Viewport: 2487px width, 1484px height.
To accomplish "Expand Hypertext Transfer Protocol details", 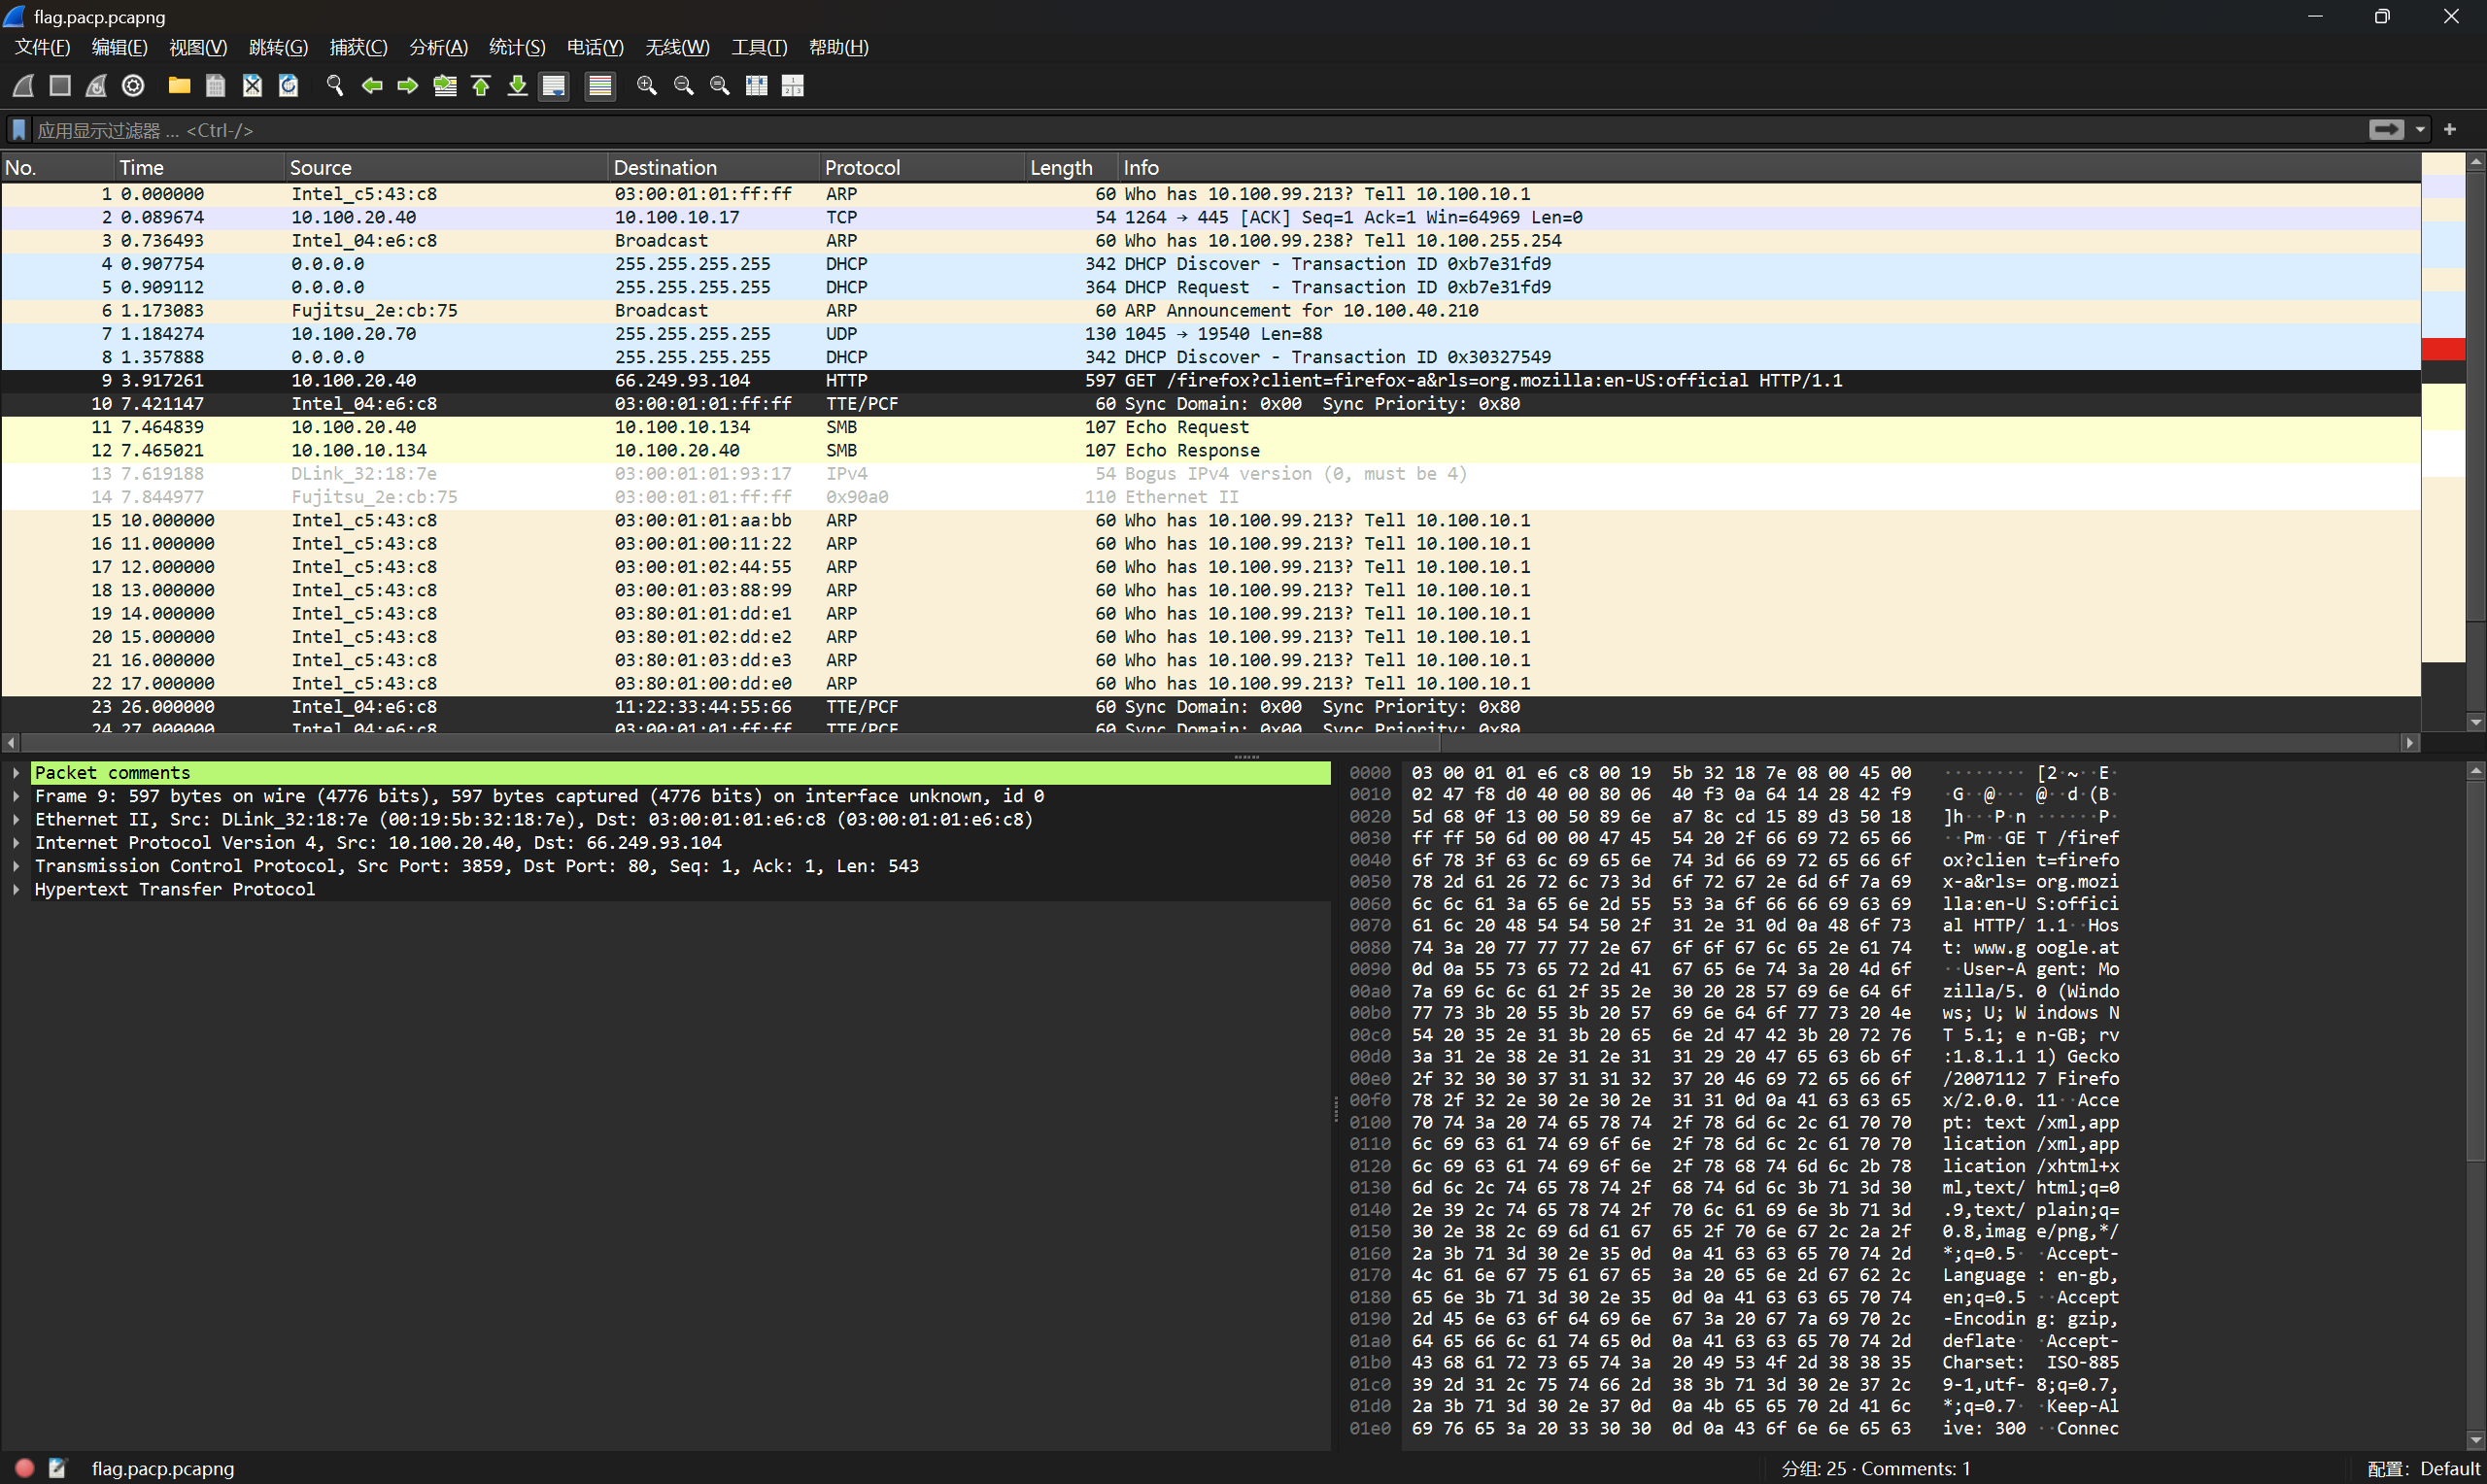I will pyautogui.click(x=16, y=889).
